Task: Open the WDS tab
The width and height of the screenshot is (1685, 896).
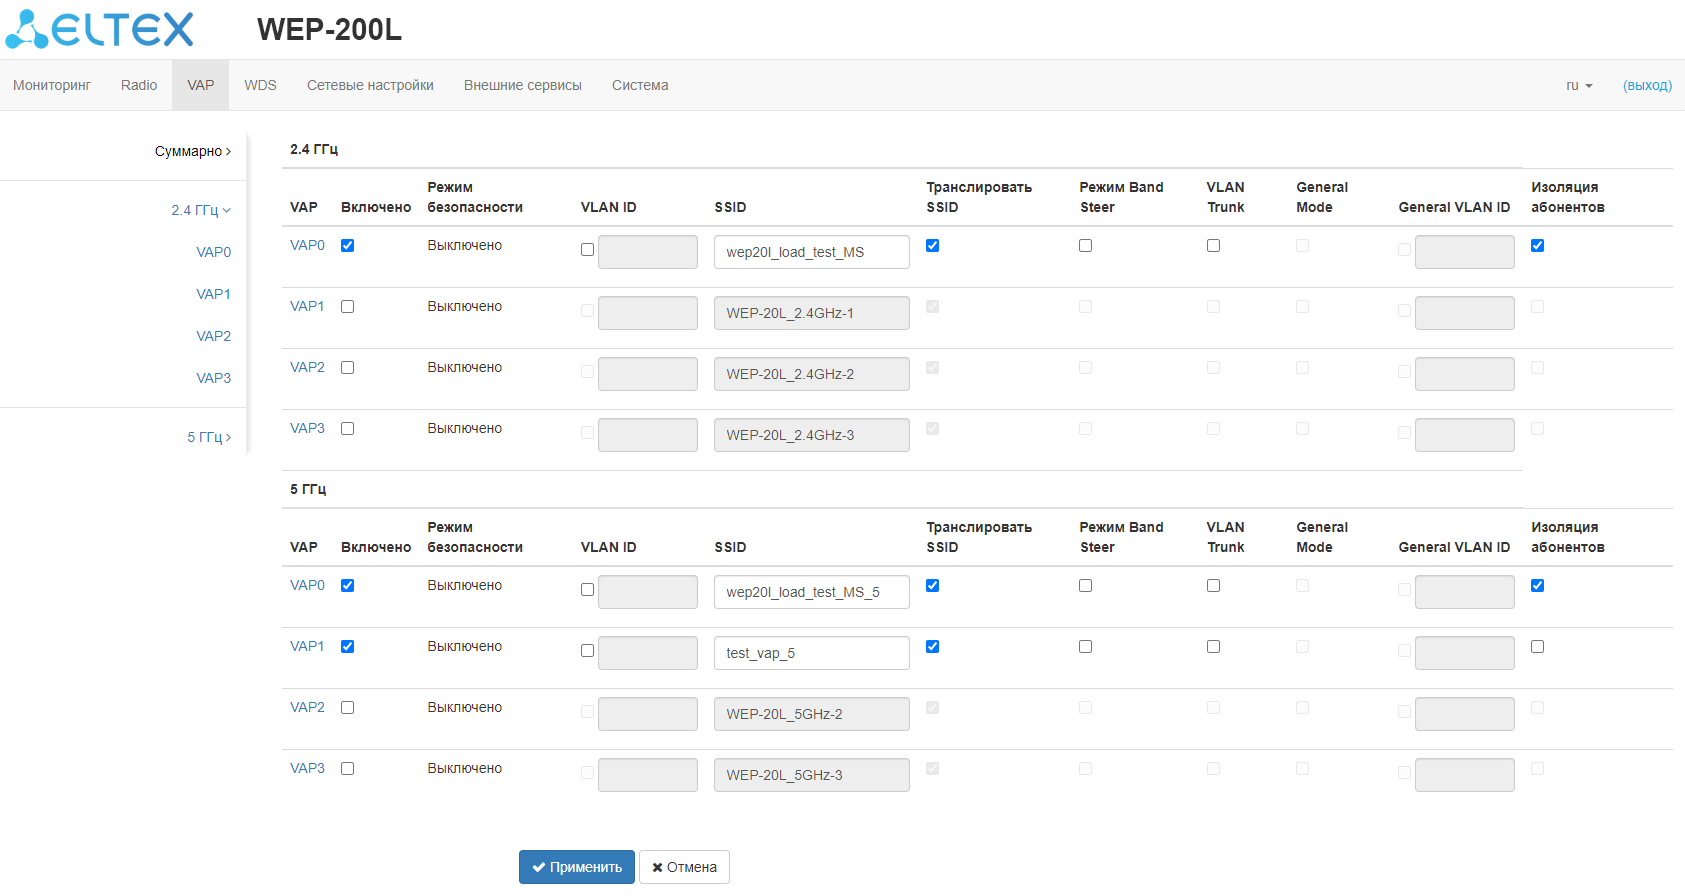Action: [260, 85]
